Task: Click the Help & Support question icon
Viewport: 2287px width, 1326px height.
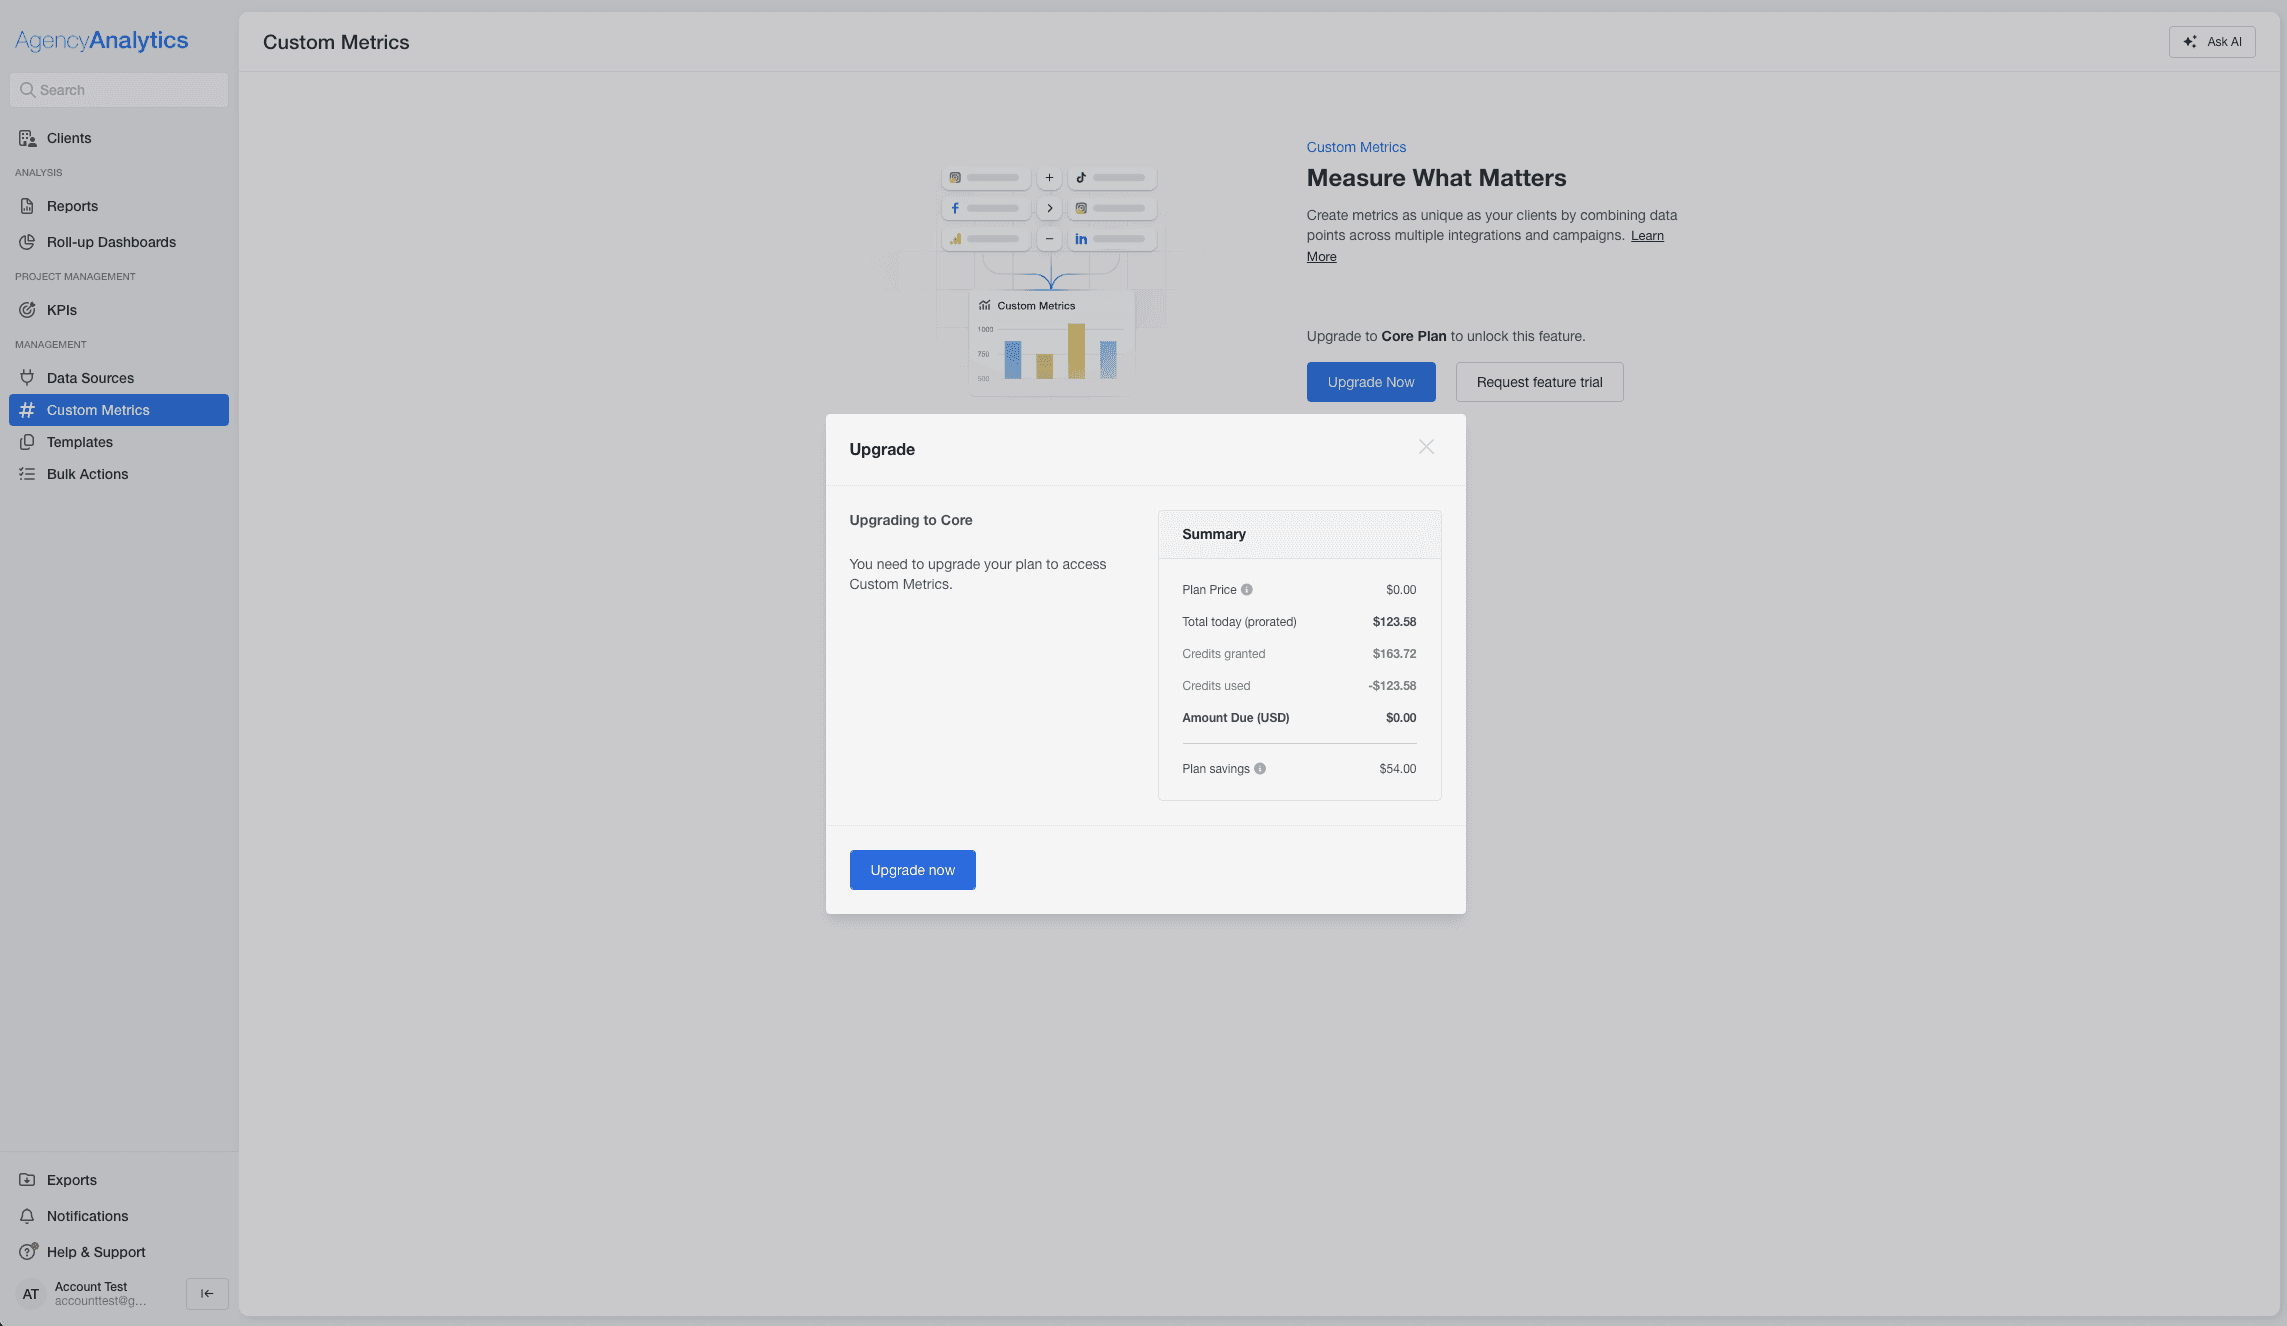Action: coord(27,1252)
